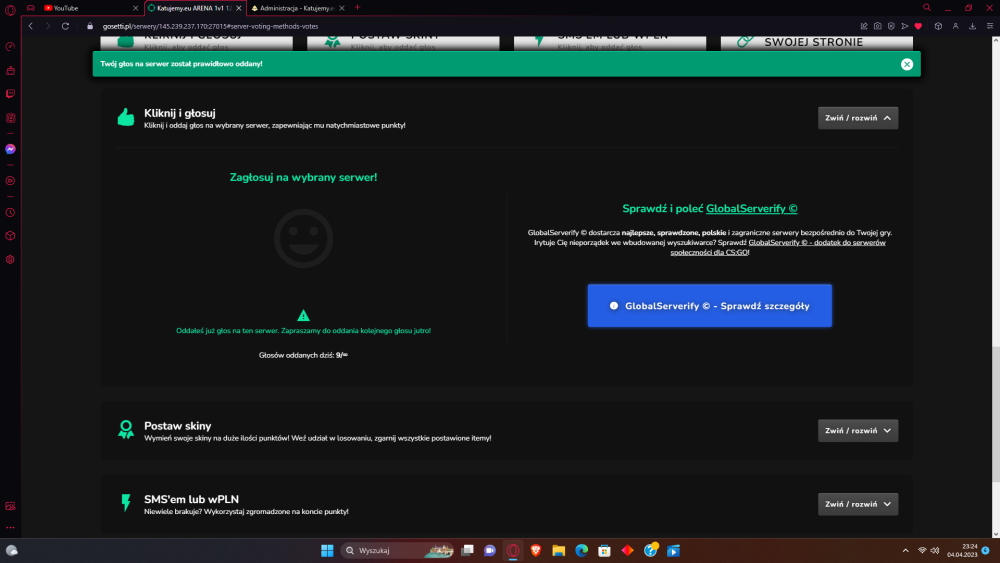This screenshot has width=1000, height=563.
Task: Open the GlobalServerify © heading link
Action: (751, 208)
